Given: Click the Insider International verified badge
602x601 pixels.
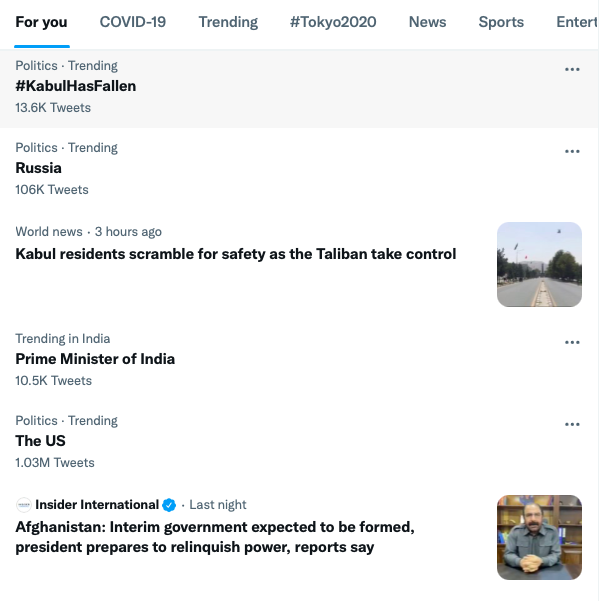Looking at the screenshot, I should 170,505.
